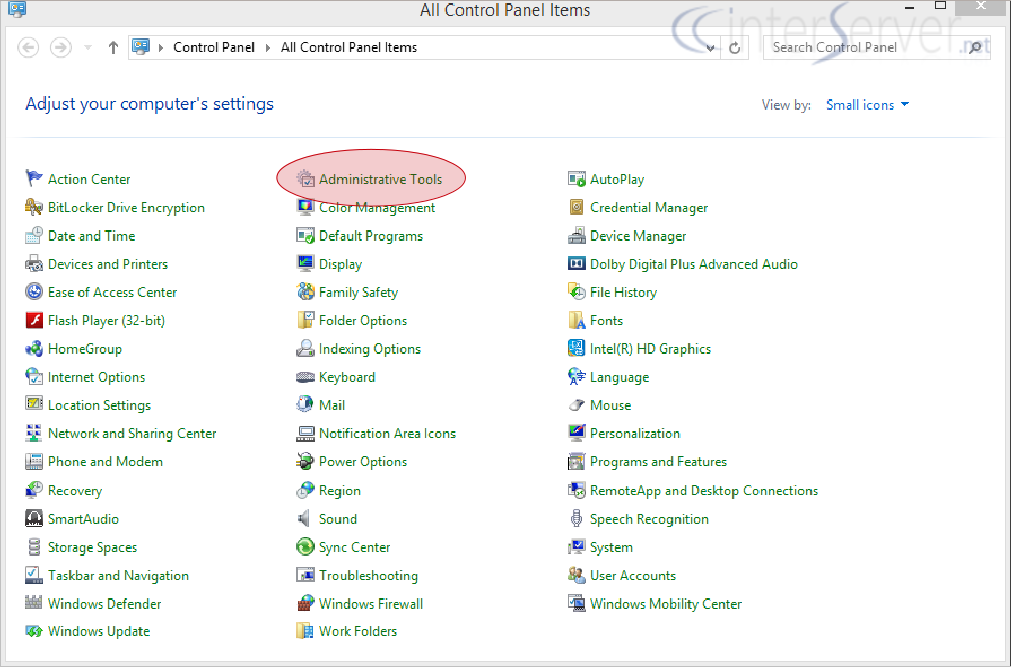Open Network and Sharing Center link
The height and width of the screenshot is (668, 1011).
coord(132,433)
